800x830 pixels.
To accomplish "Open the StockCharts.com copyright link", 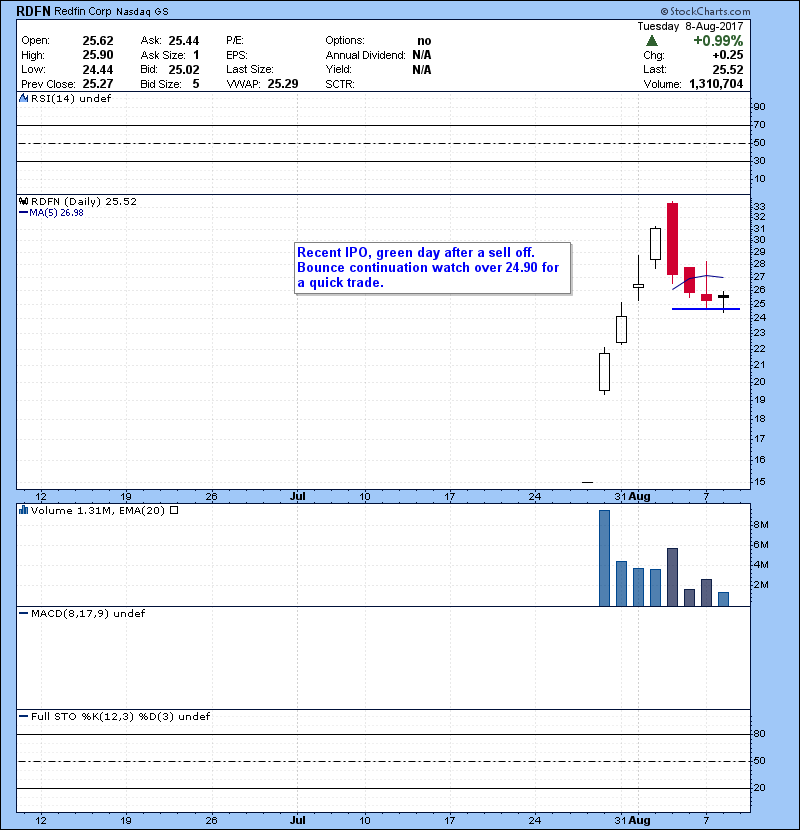I will coord(705,11).
